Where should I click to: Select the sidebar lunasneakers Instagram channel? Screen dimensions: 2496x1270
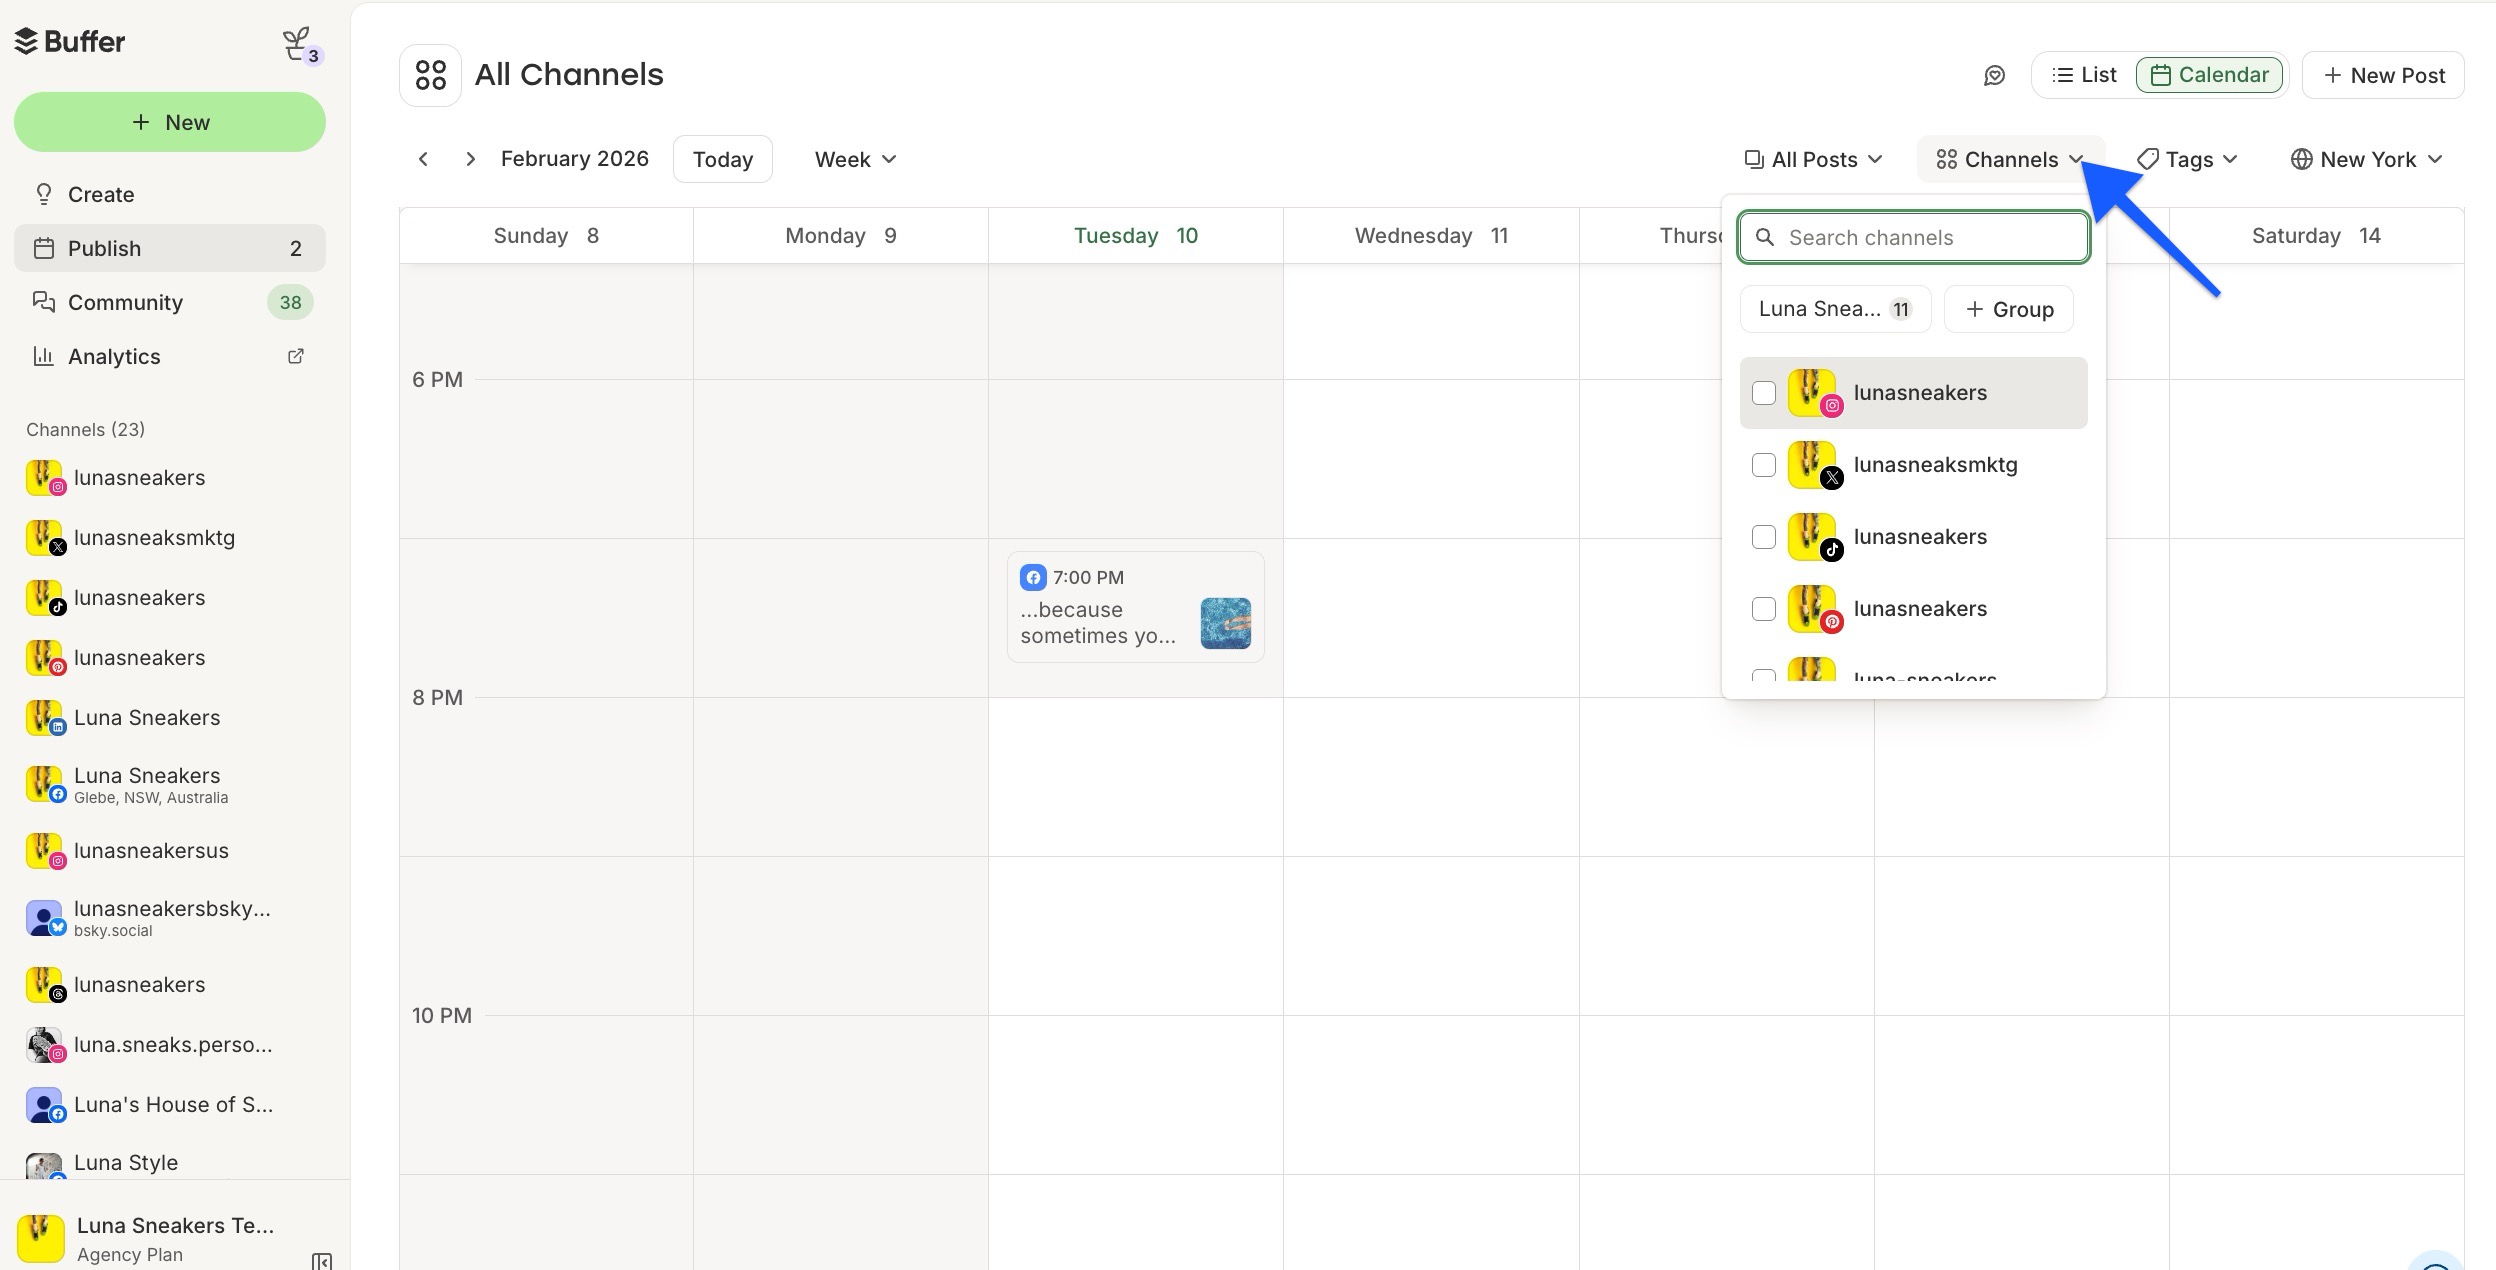[x=170, y=478]
